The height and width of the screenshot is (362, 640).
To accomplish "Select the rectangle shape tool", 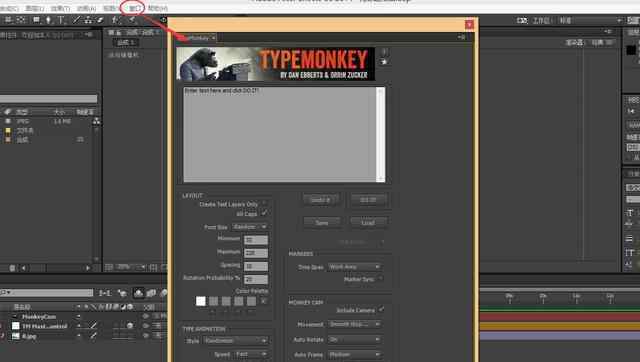I will (36, 20).
